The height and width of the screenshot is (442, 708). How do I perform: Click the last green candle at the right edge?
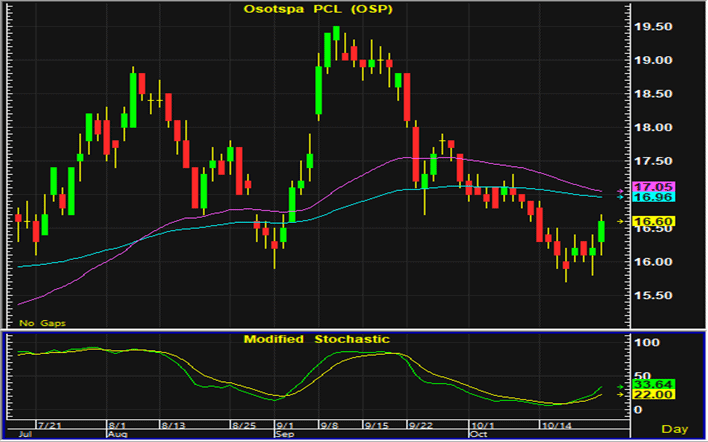point(602,231)
